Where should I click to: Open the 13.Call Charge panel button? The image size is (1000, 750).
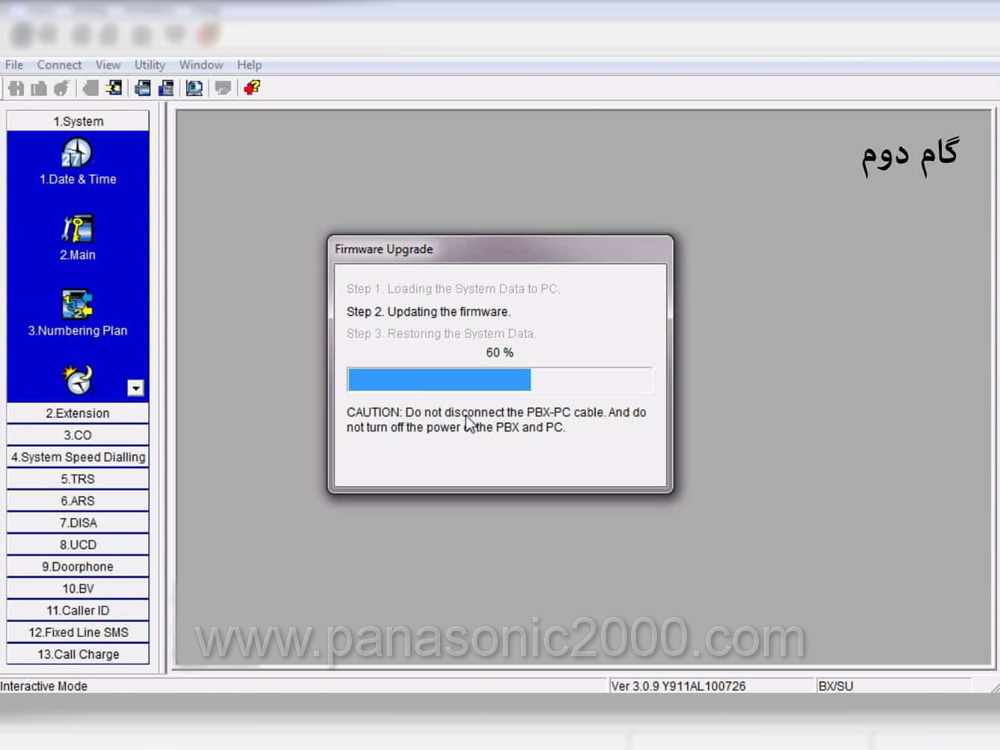pyautogui.click(x=78, y=654)
